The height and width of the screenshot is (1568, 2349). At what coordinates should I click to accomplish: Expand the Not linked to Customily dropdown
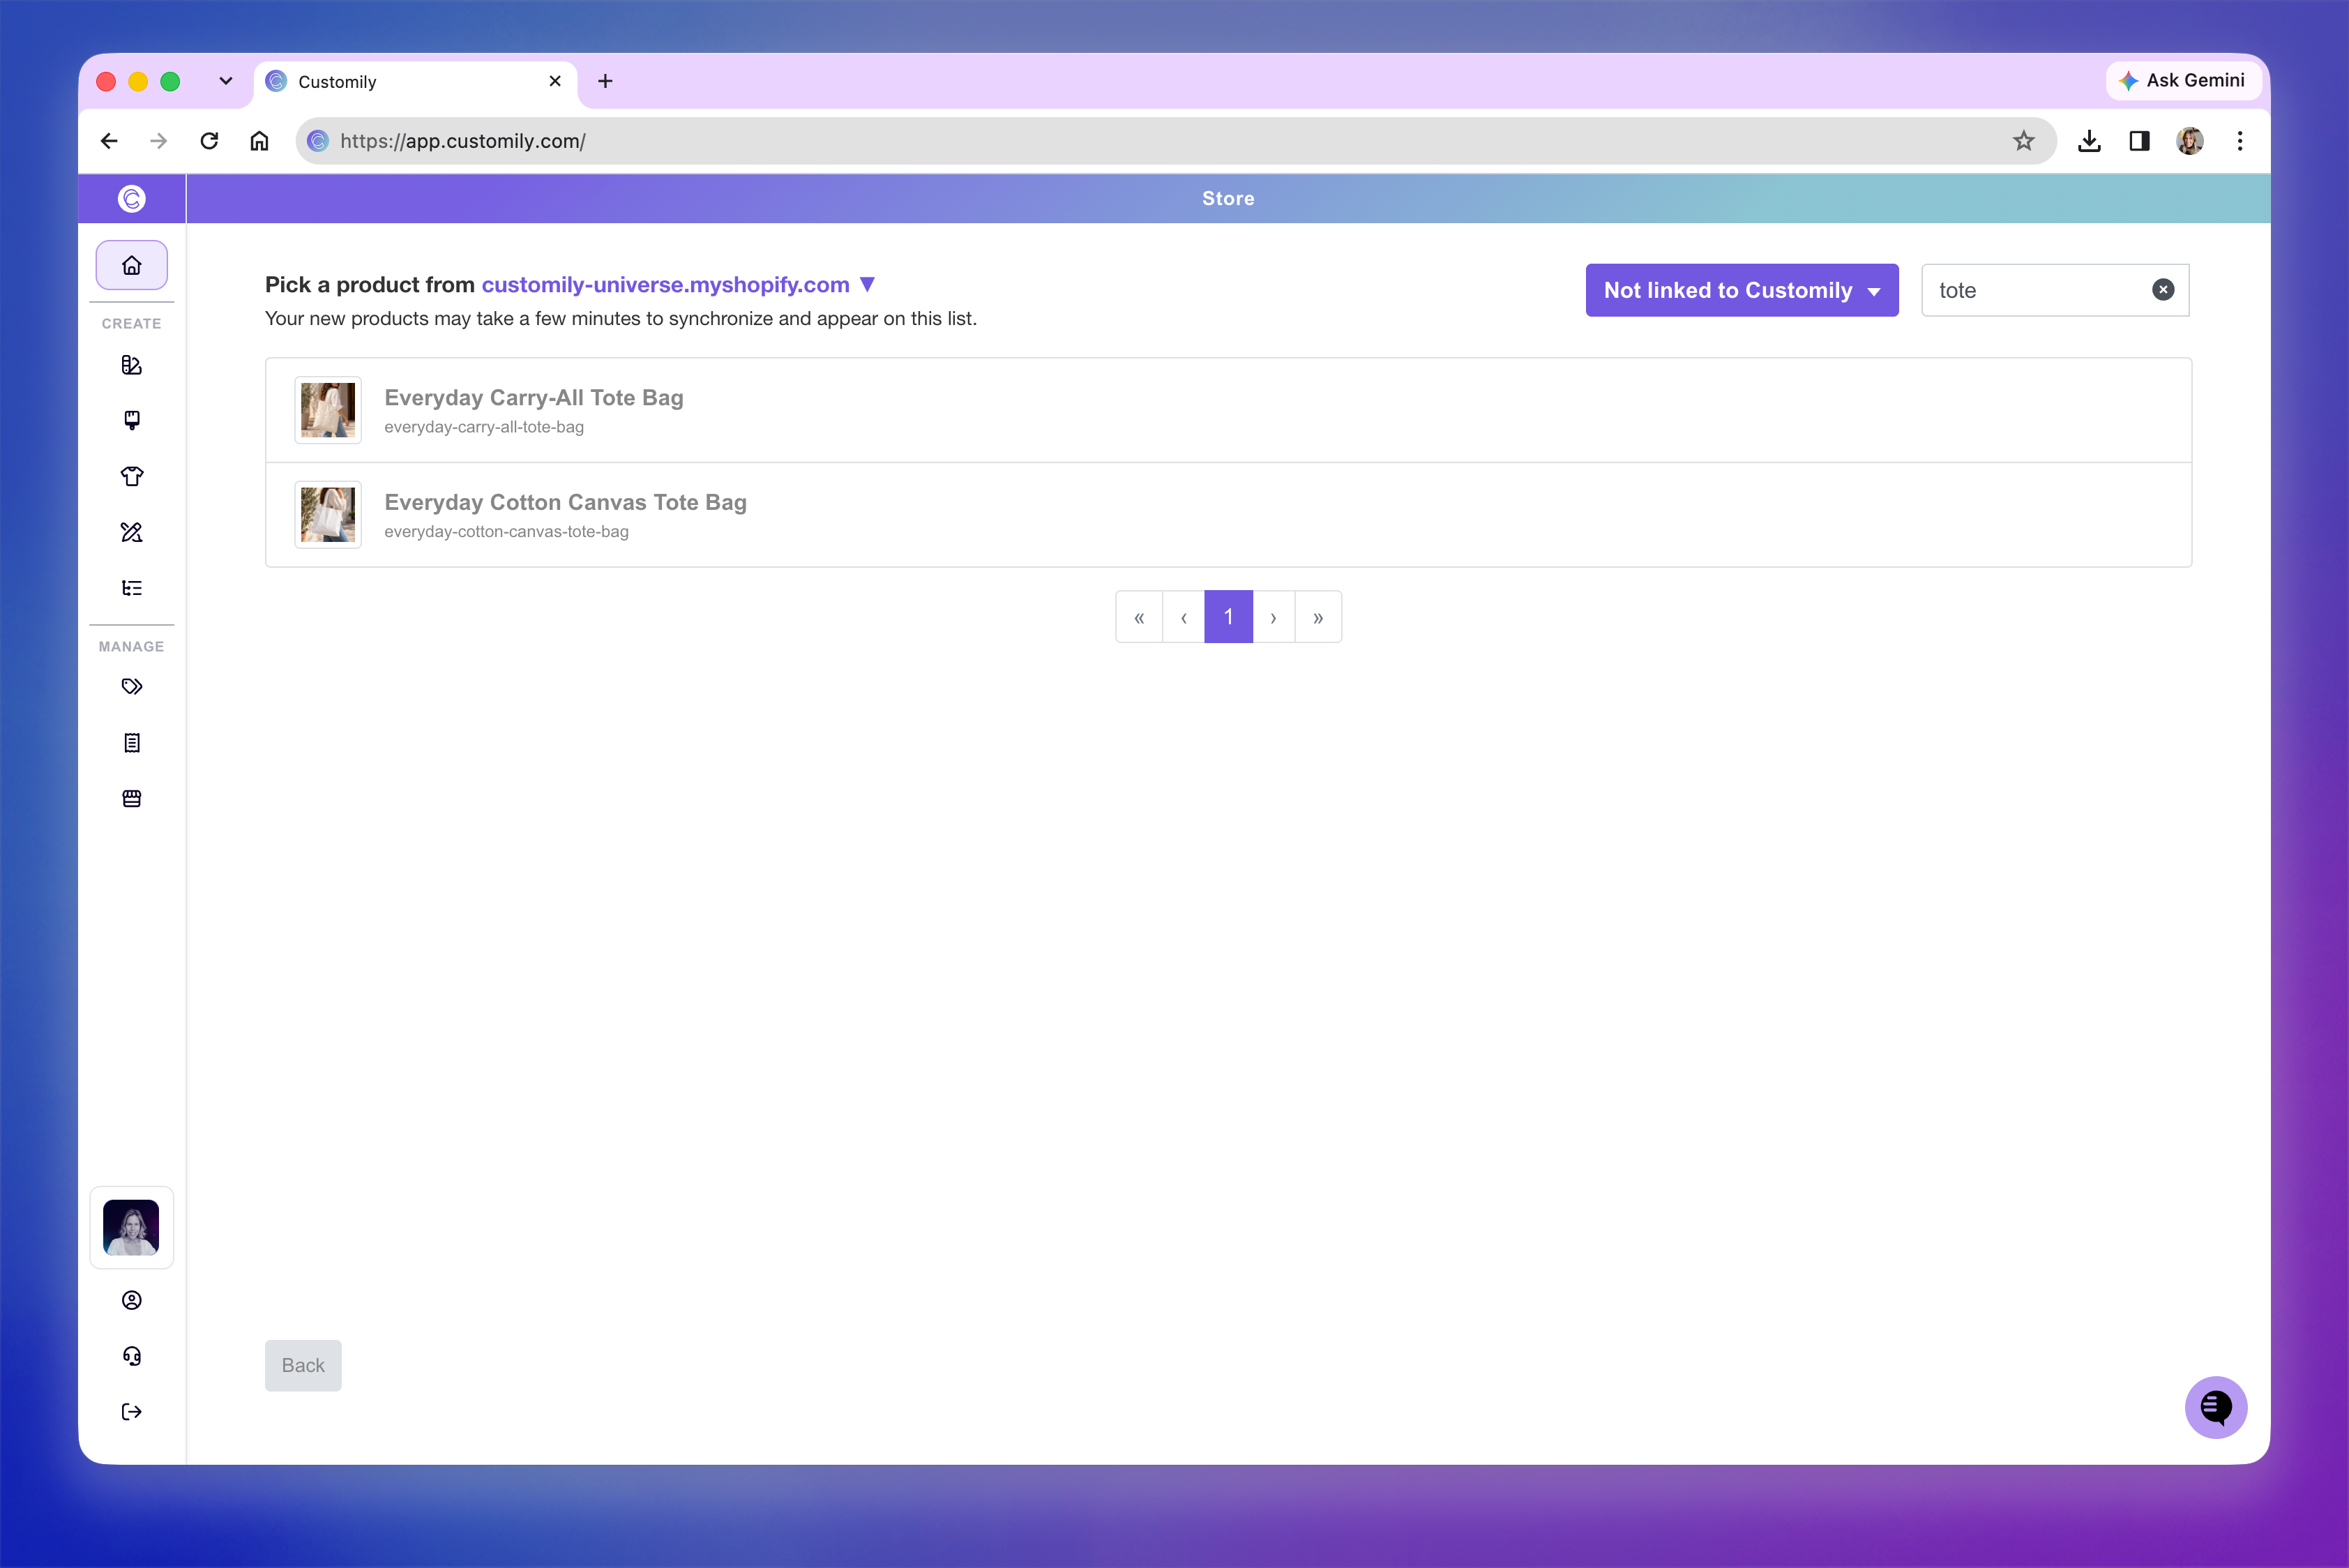(1741, 290)
